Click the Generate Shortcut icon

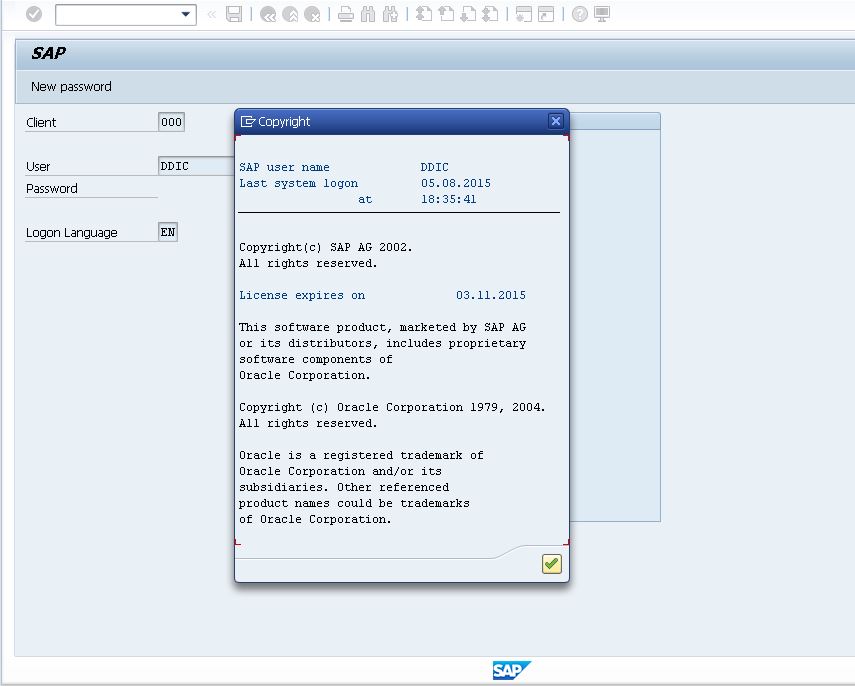[x=546, y=14]
